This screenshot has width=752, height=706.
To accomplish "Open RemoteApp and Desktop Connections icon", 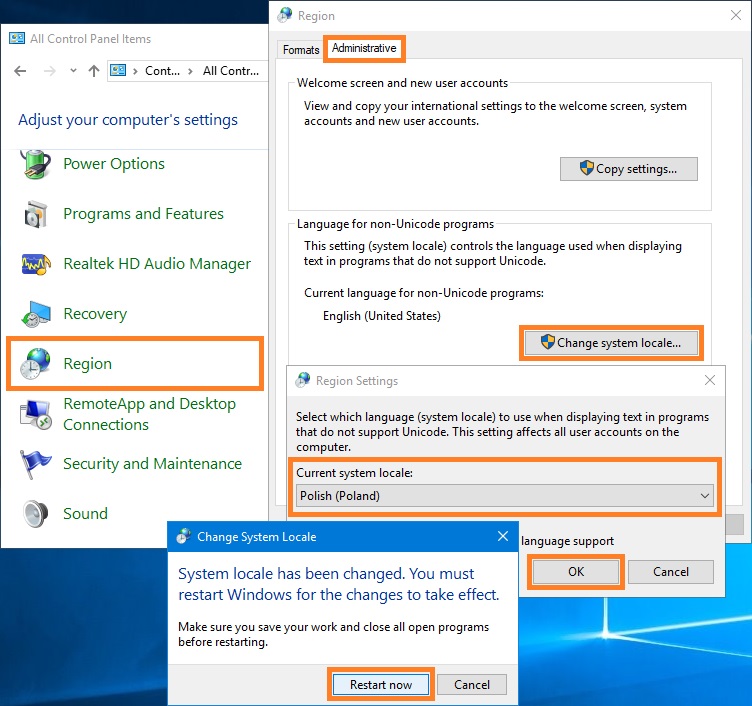I will coord(35,414).
